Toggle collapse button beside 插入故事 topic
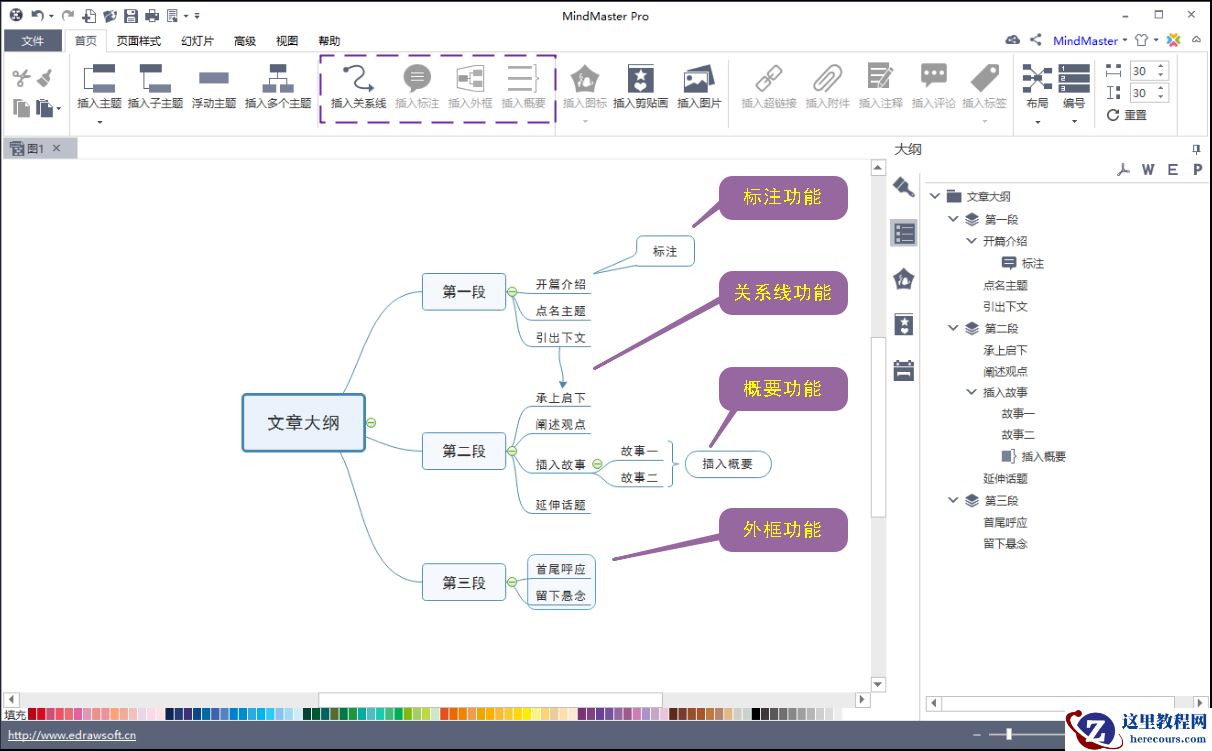The width and height of the screenshot is (1212, 751). [x=597, y=464]
